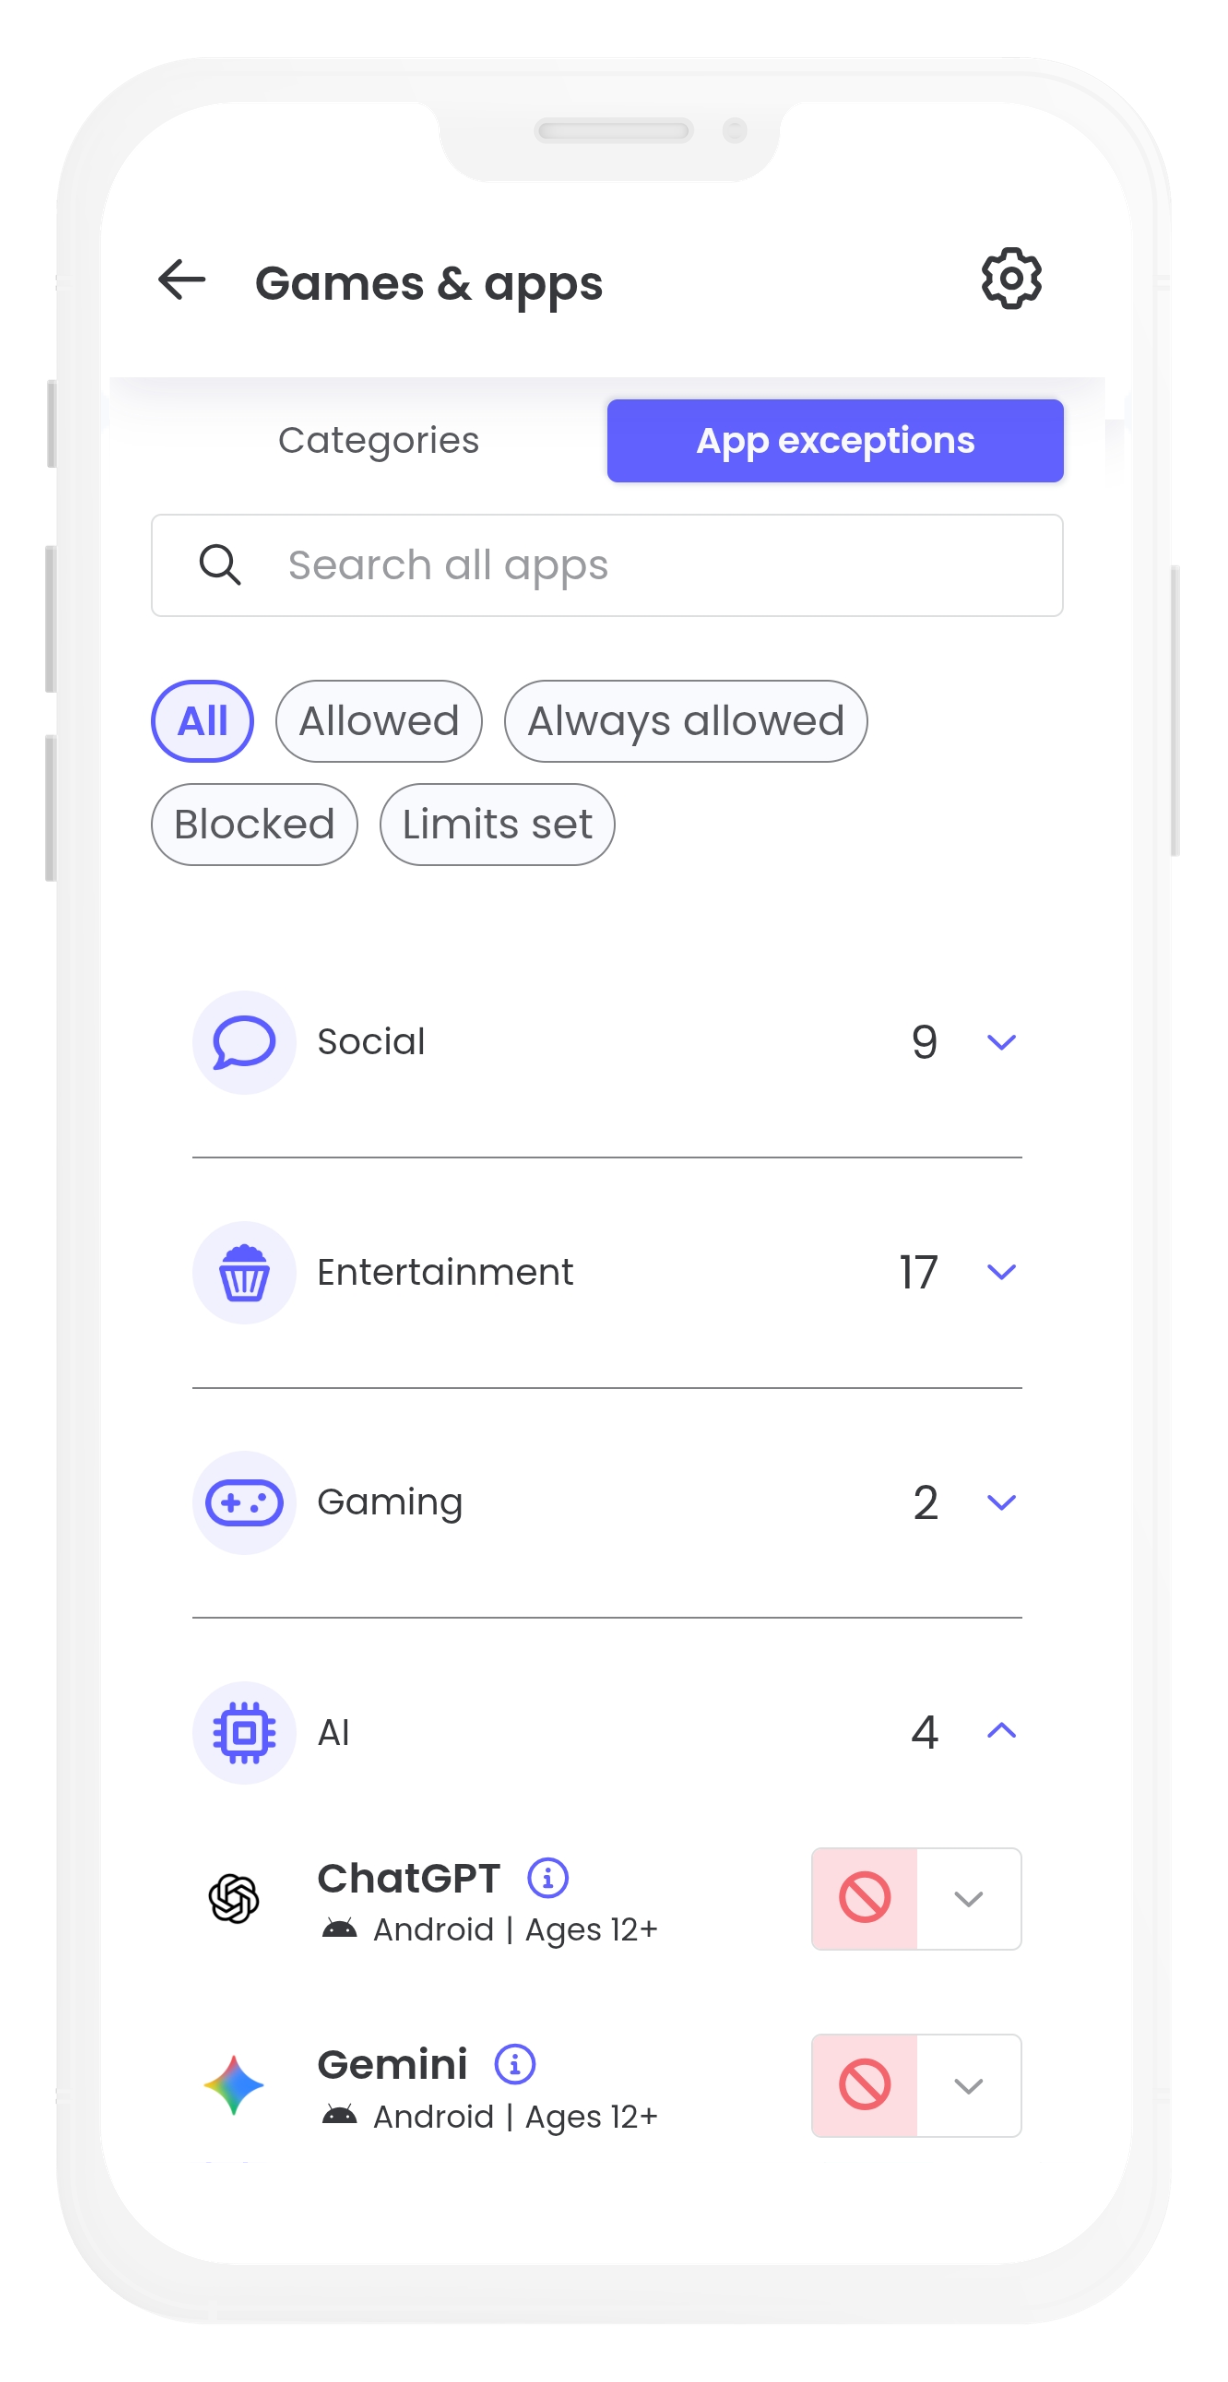This screenshot has height=2382, width=1228.
Task: Select the Blocked filter chip
Action: pos(254,824)
